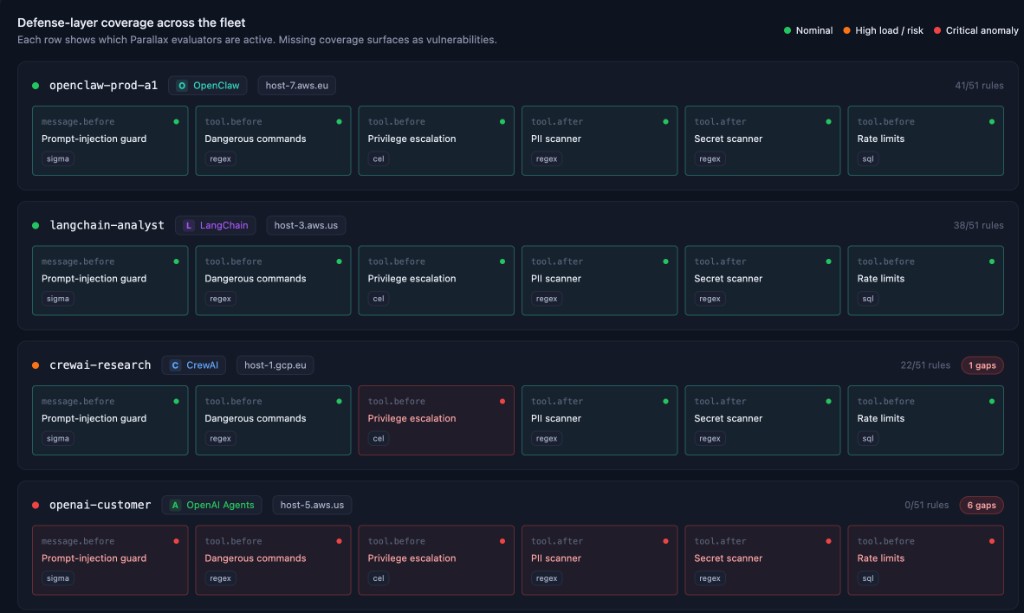Open crewai-research red Privilege escalation card

[436, 420]
